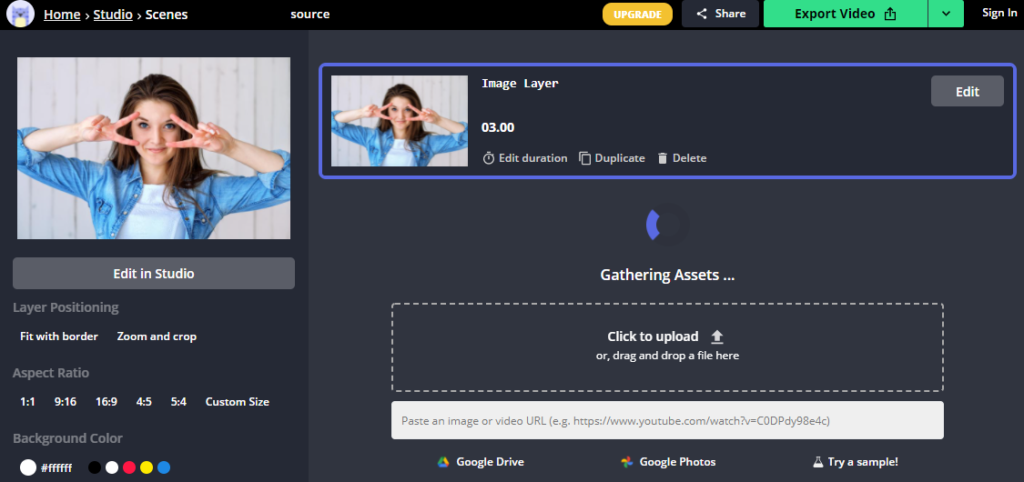Click the Scenes breadcrumb text

167,14
